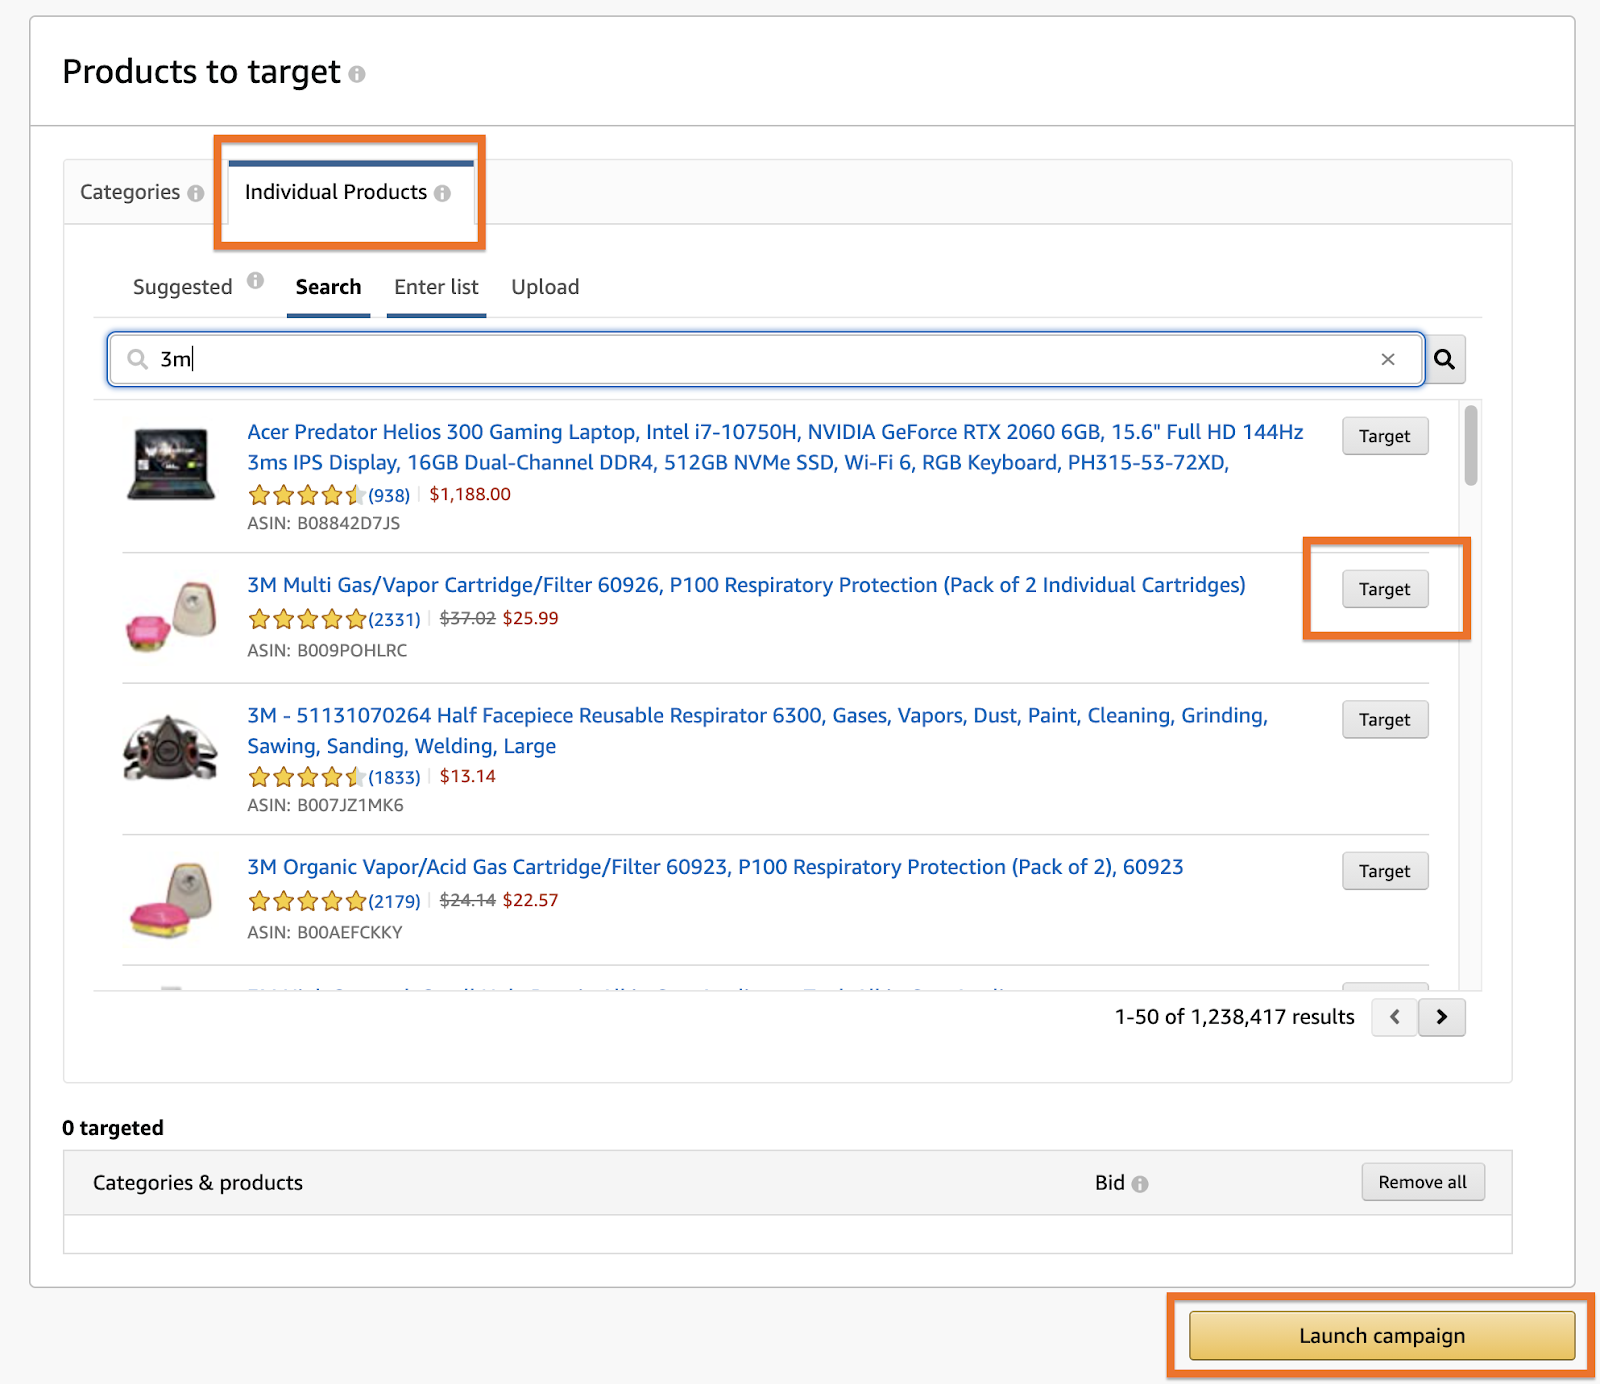Click the Launch campaign button
The width and height of the screenshot is (1600, 1384).
(1382, 1336)
